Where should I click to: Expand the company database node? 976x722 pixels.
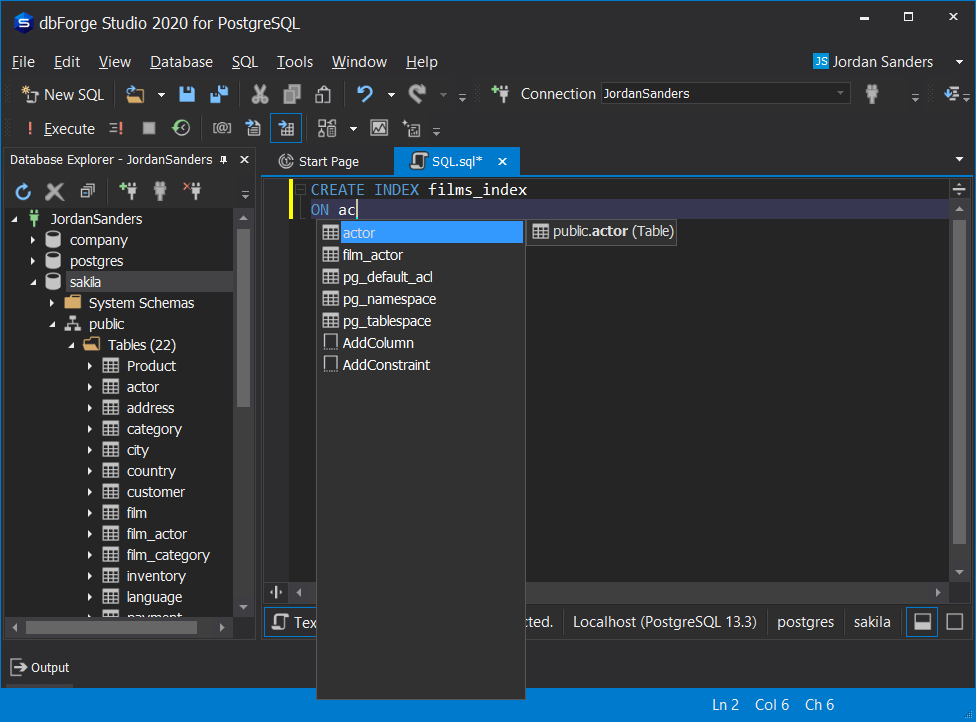pyautogui.click(x=33, y=240)
